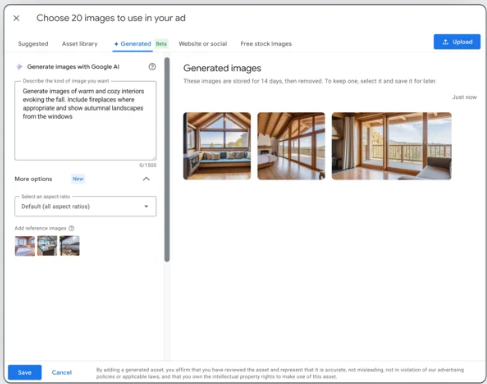This screenshot has width=487, height=384.
Task: Click the Add reference images label
Action: pyautogui.click(x=40, y=228)
